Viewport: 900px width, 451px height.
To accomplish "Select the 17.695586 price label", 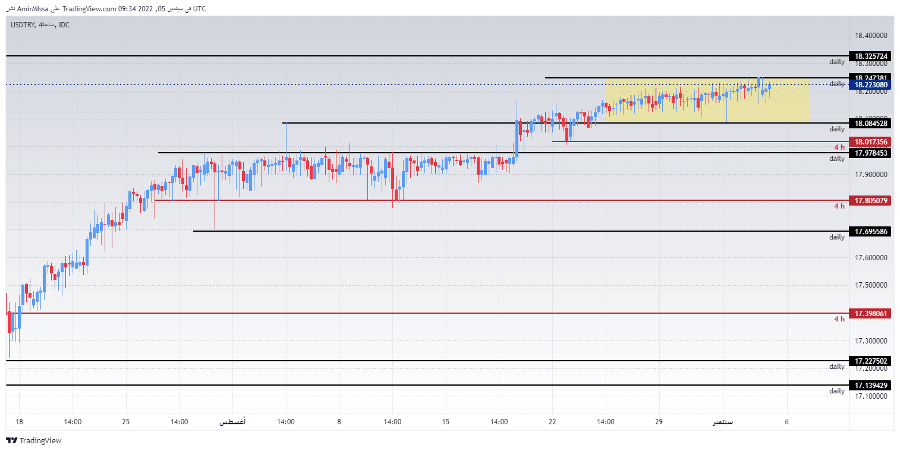I will coord(871,232).
